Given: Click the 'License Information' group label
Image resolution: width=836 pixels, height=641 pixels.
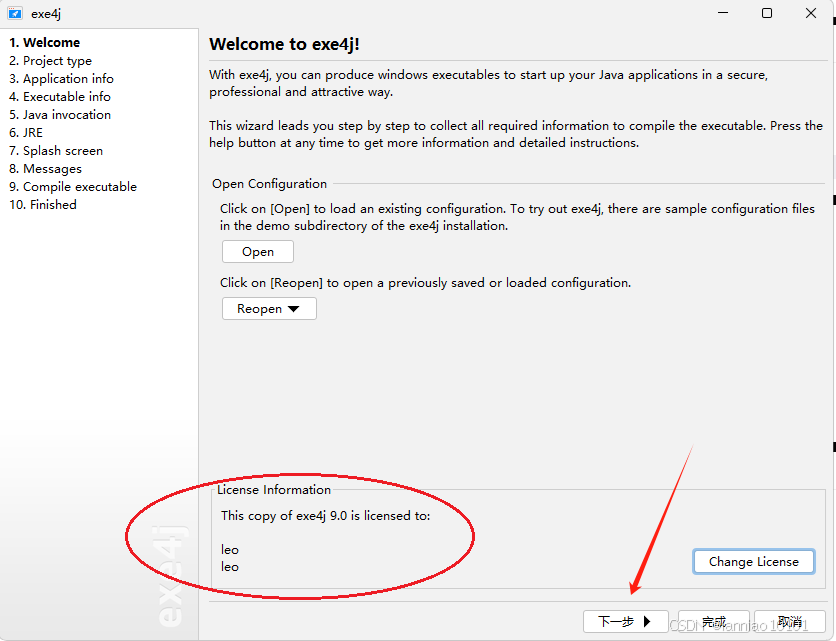Looking at the screenshot, I should pyautogui.click(x=274, y=490).
